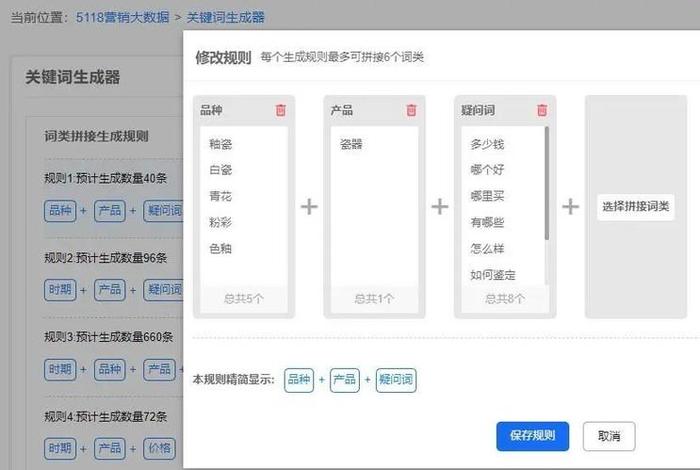Click 规则1:预计生成数量40条 heading

(105, 179)
